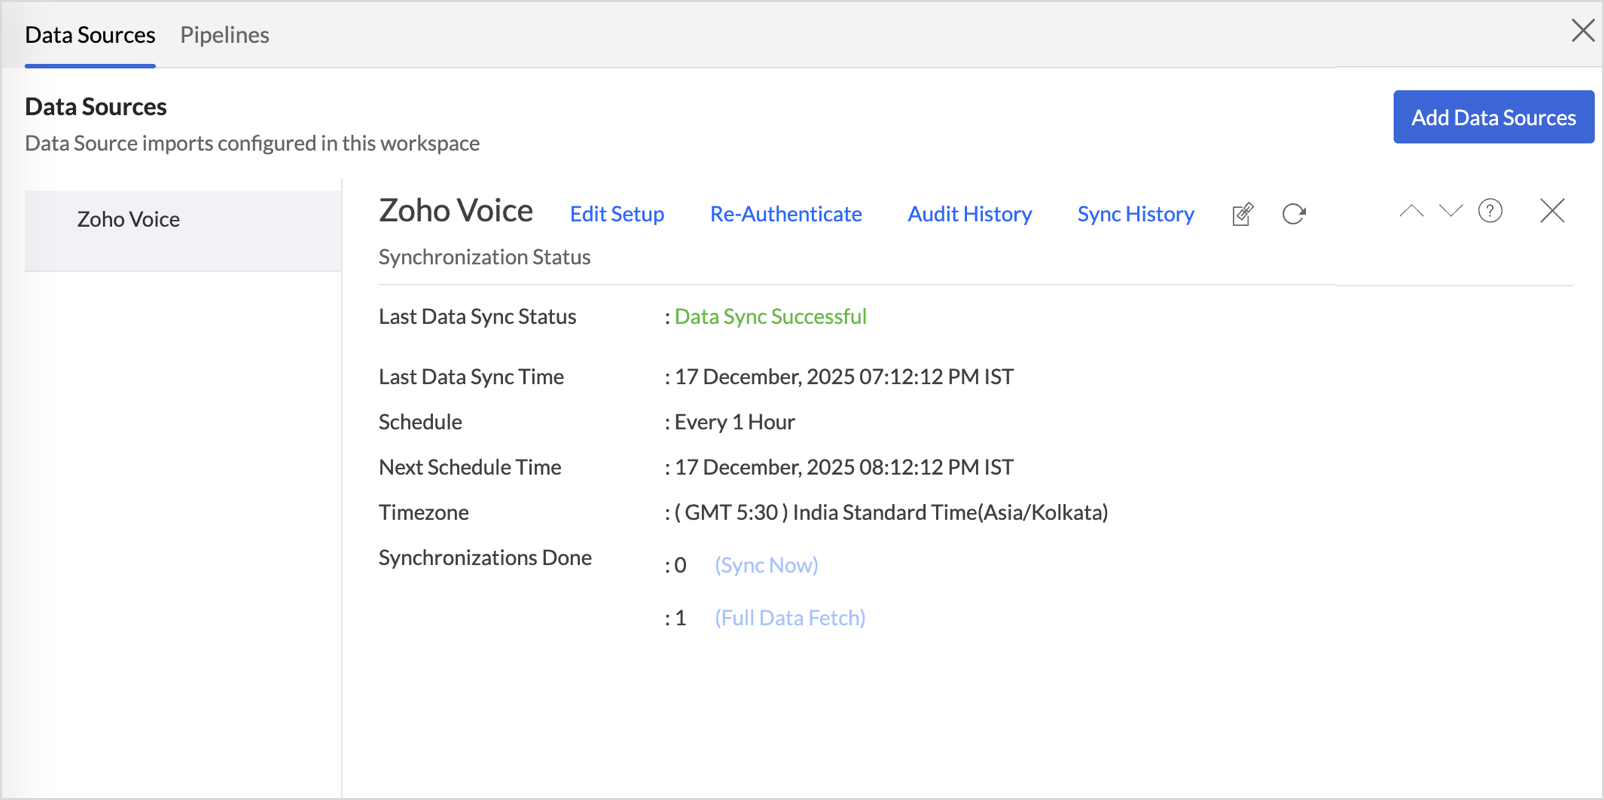Click the refresh sync status icon
Image resolution: width=1604 pixels, height=800 pixels.
[x=1294, y=214]
